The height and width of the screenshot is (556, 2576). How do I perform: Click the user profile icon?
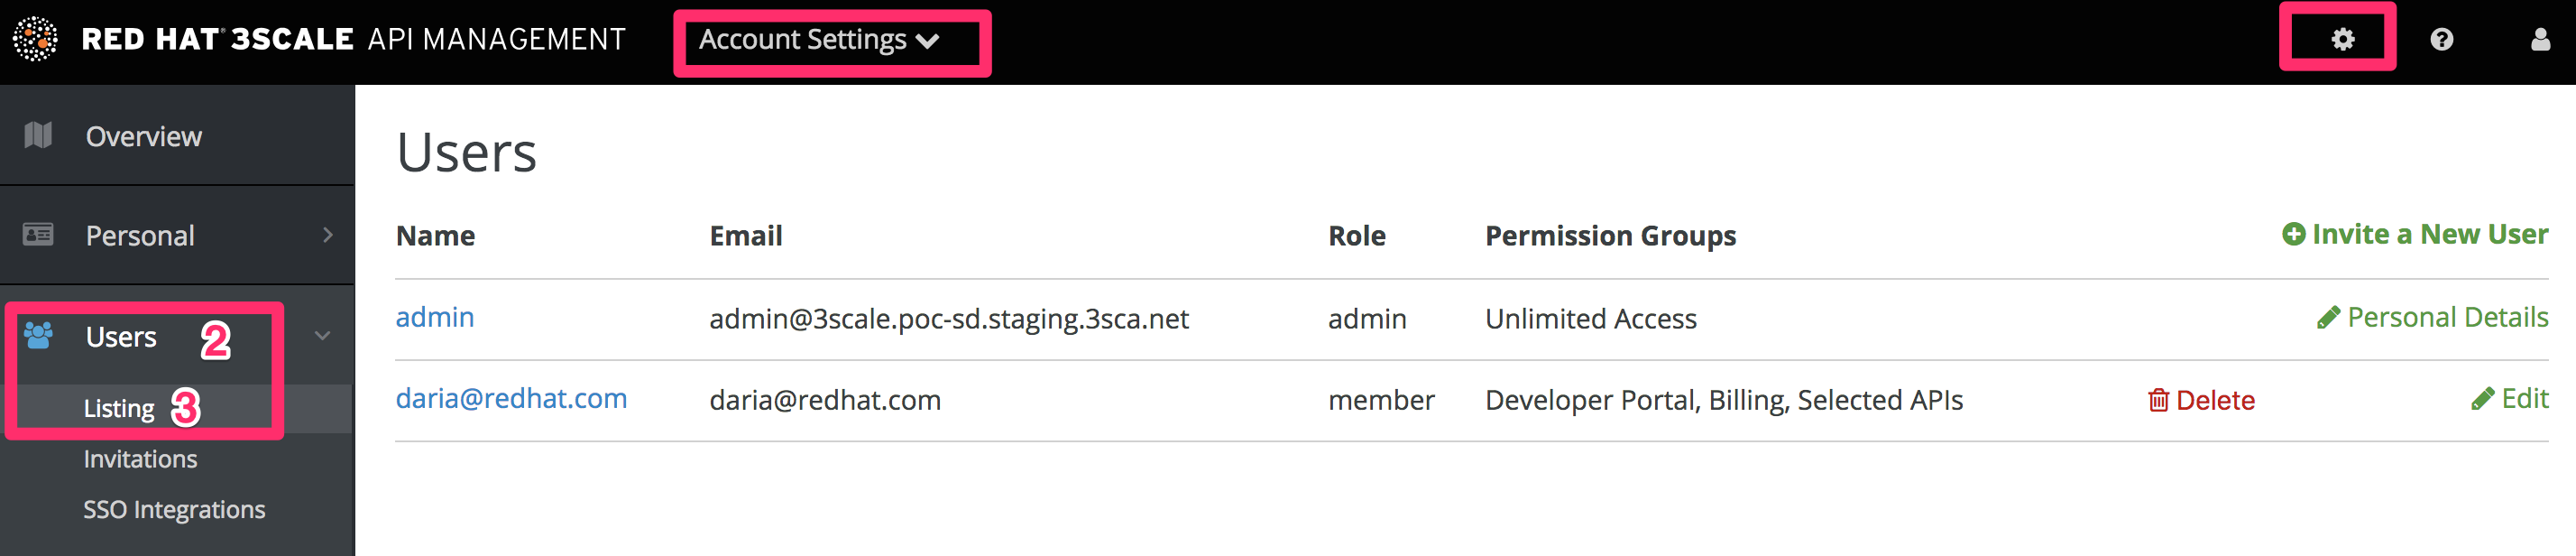pos(2539,39)
